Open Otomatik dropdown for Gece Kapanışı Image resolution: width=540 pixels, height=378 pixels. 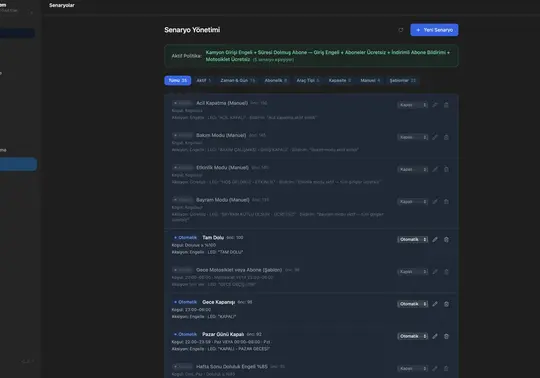coord(413,304)
